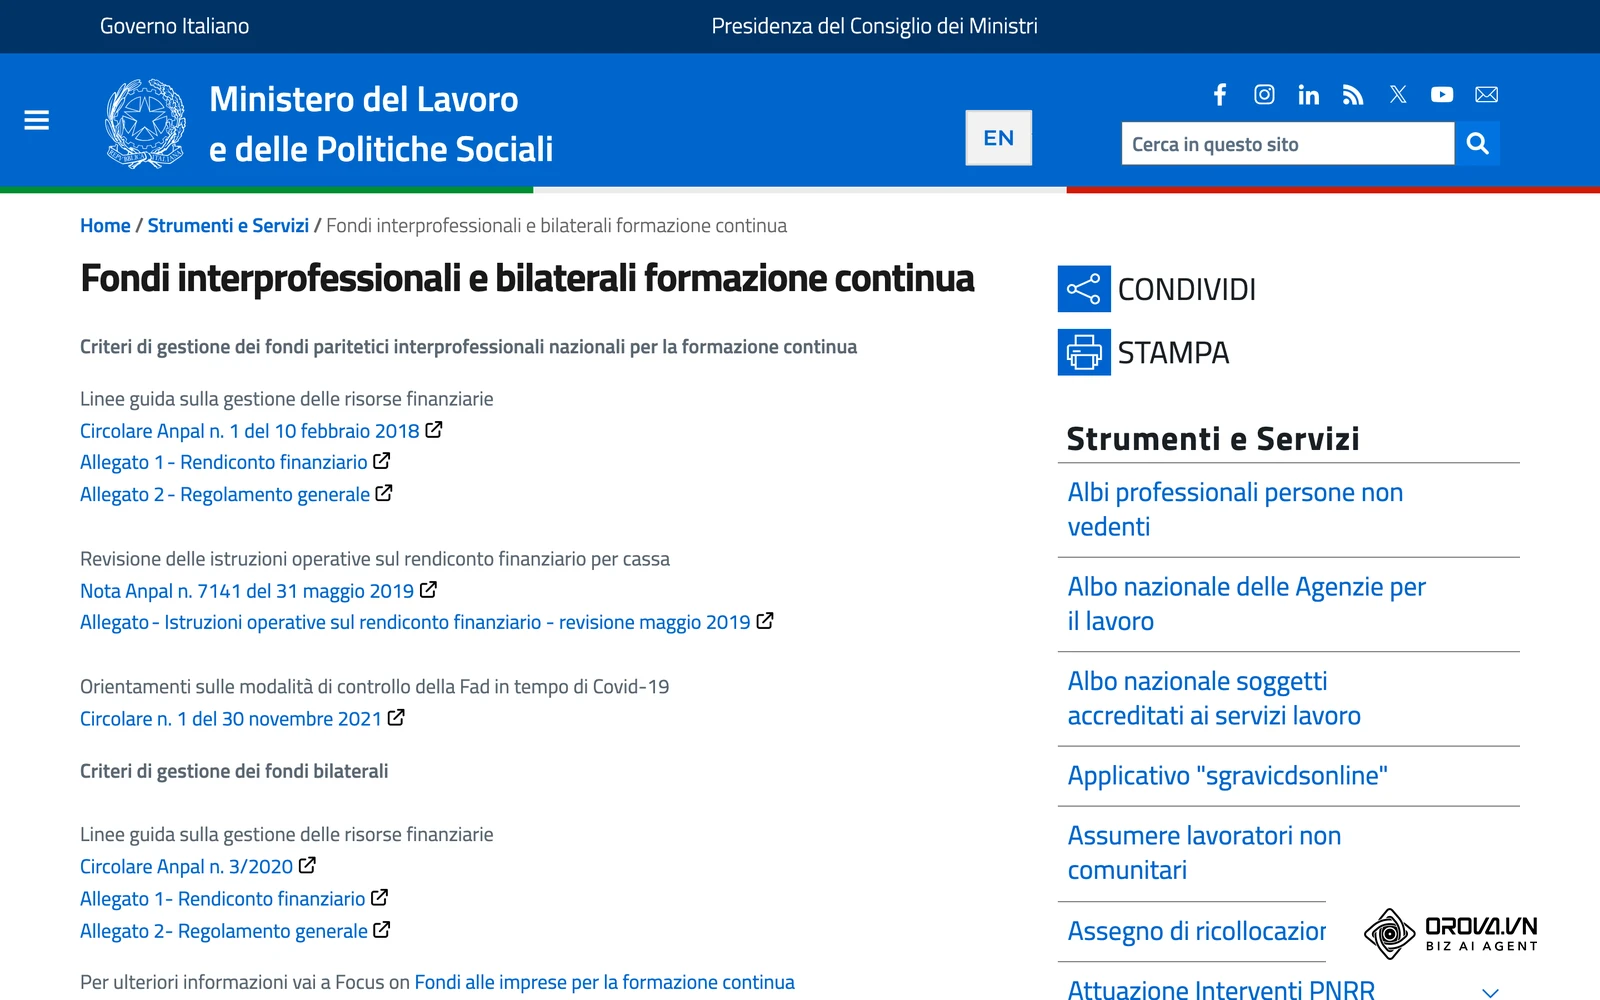This screenshot has width=1600, height=1000.
Task: Click the CONDIVIDI label
Action: tap(1186, 290)
